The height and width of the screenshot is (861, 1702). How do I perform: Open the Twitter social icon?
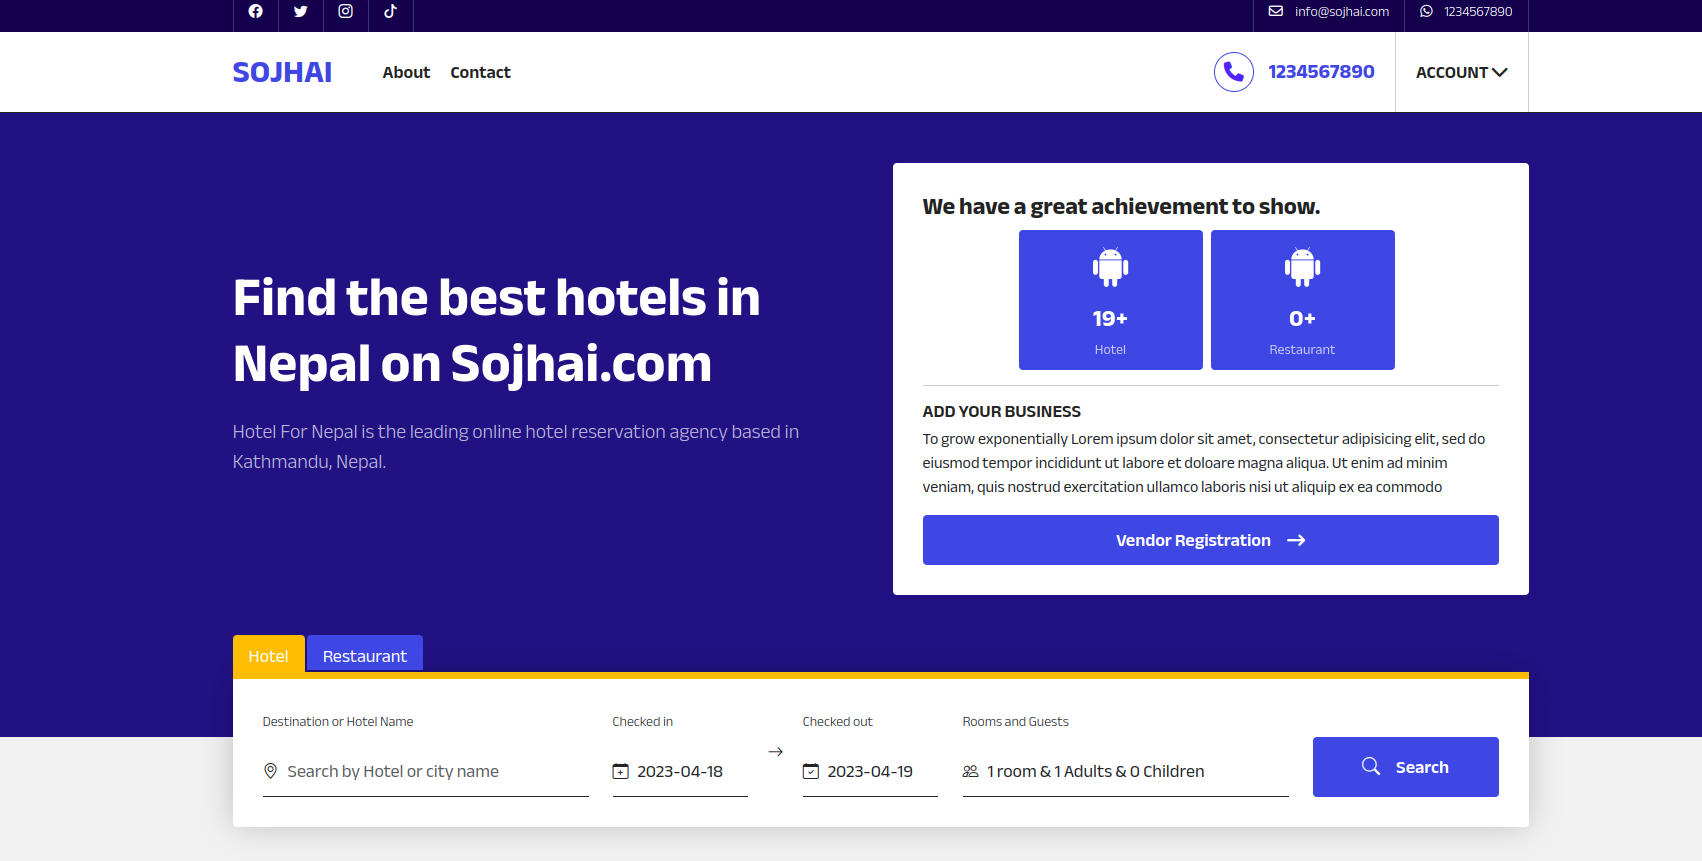click(301, 12)
